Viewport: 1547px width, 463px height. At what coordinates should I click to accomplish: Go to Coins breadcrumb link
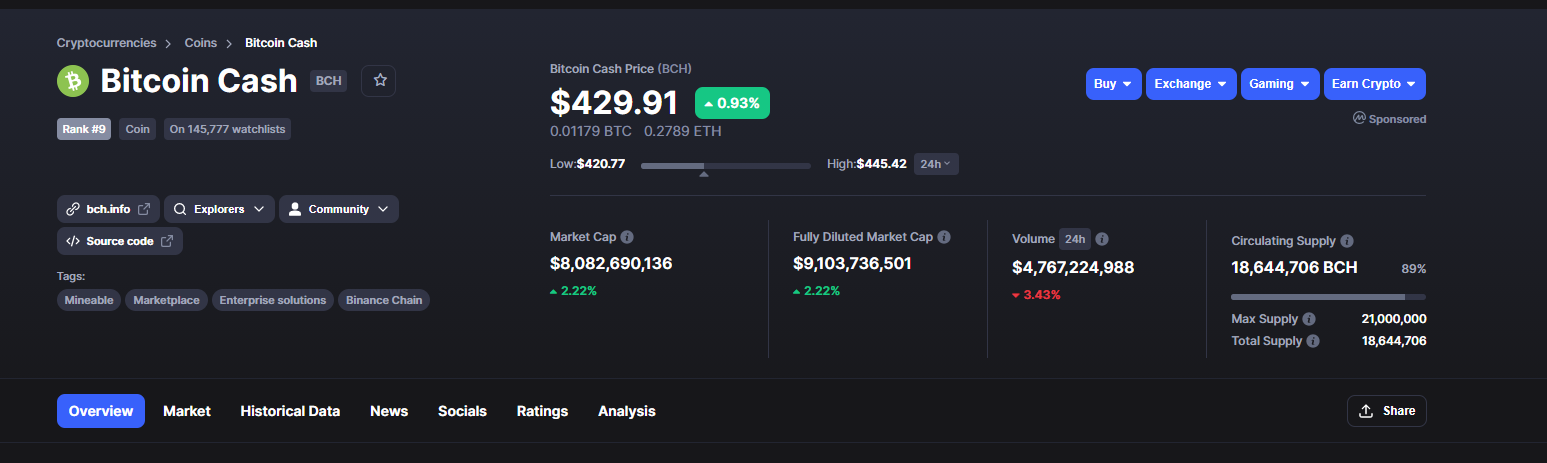coord(201,43)
